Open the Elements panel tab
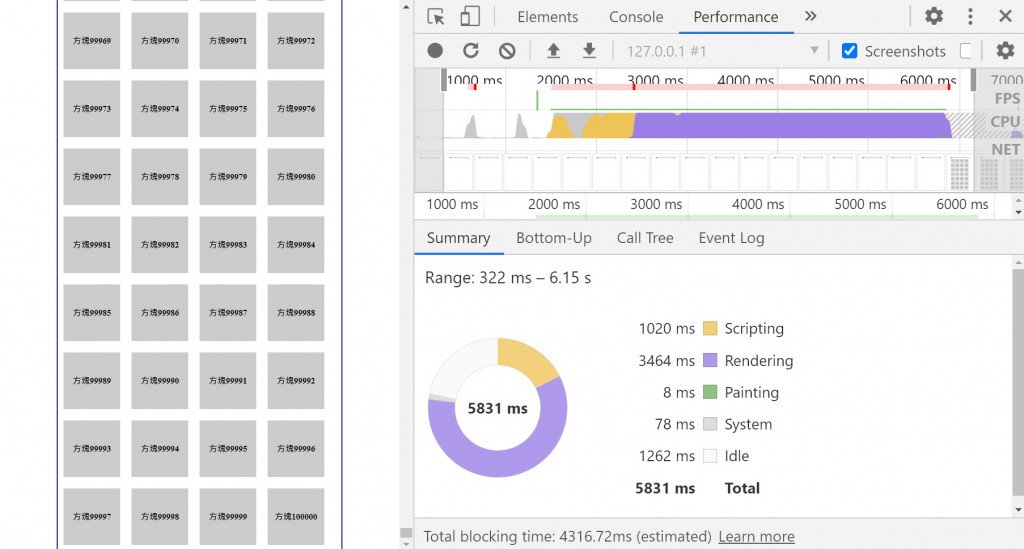 tap(547, 17)
